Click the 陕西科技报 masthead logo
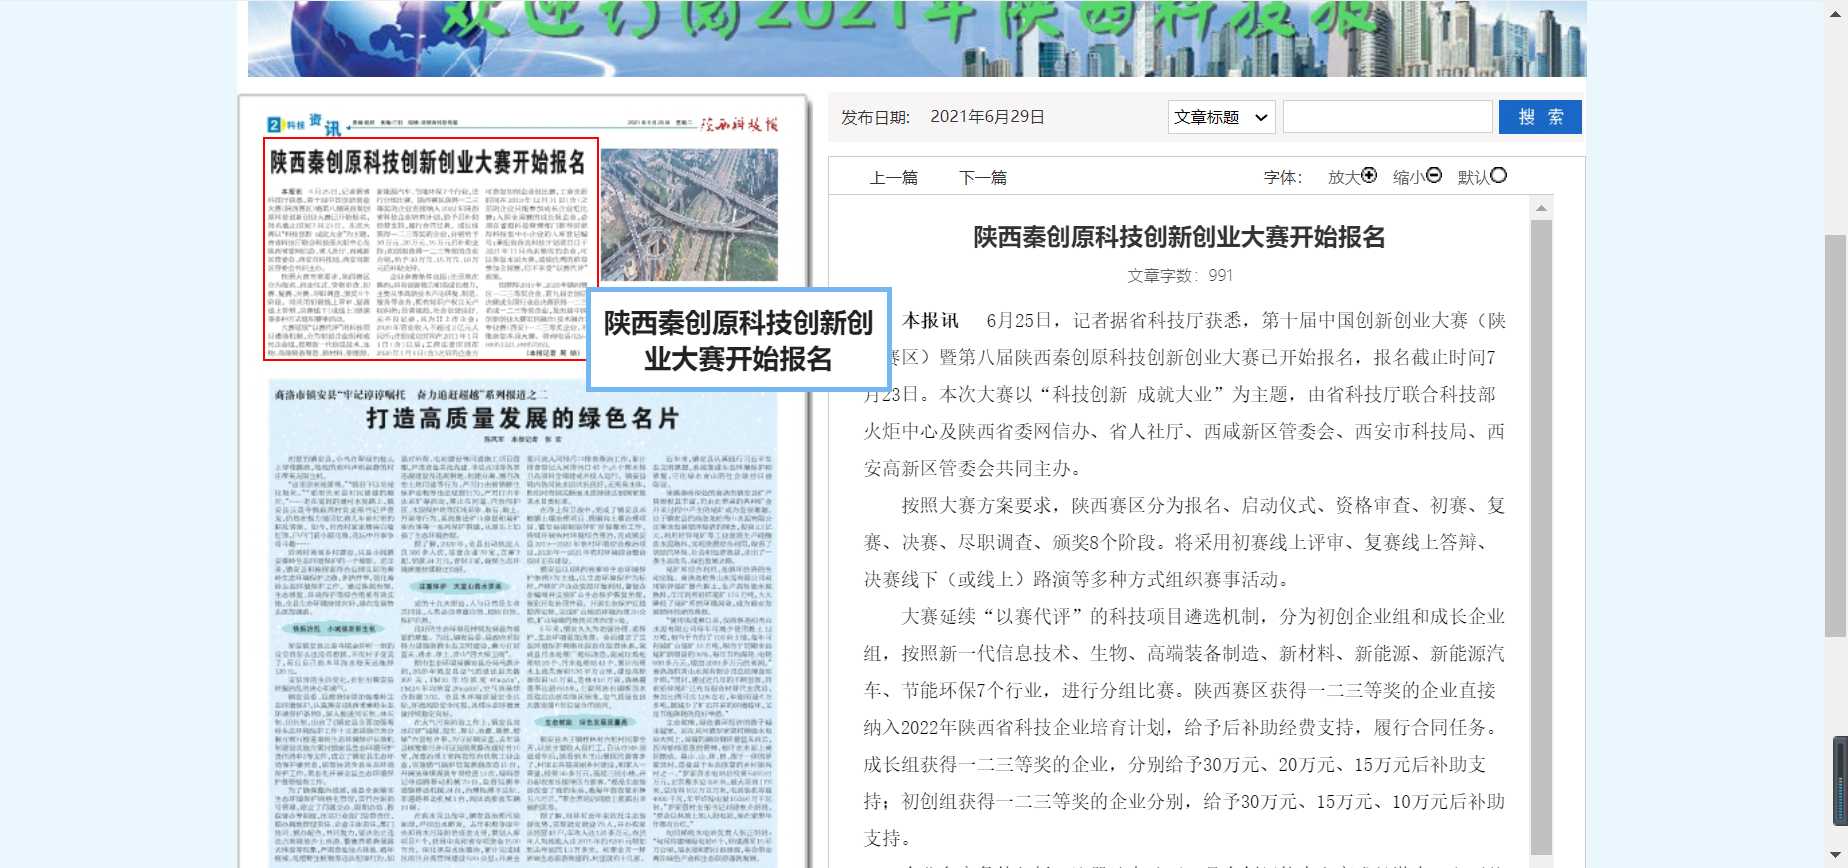This screenshot has height=868, width=1848. click(x=738, y=125)
